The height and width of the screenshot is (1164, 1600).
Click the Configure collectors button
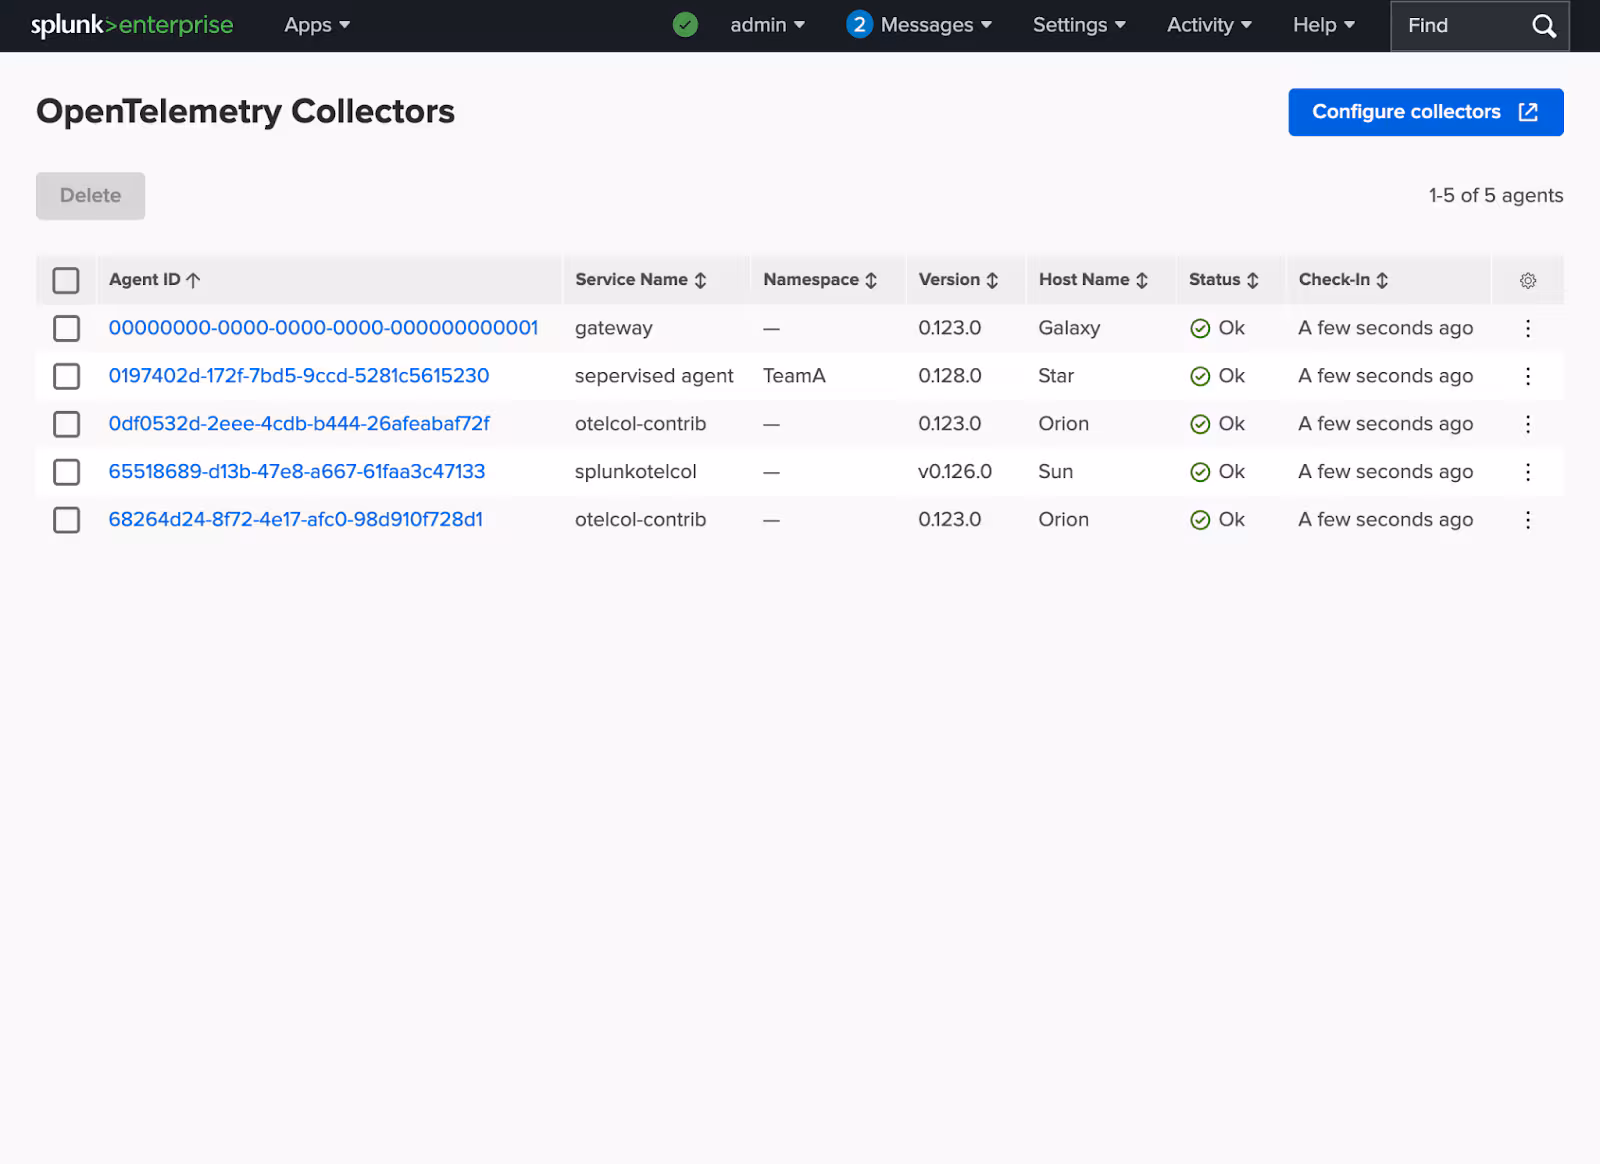1425,112
